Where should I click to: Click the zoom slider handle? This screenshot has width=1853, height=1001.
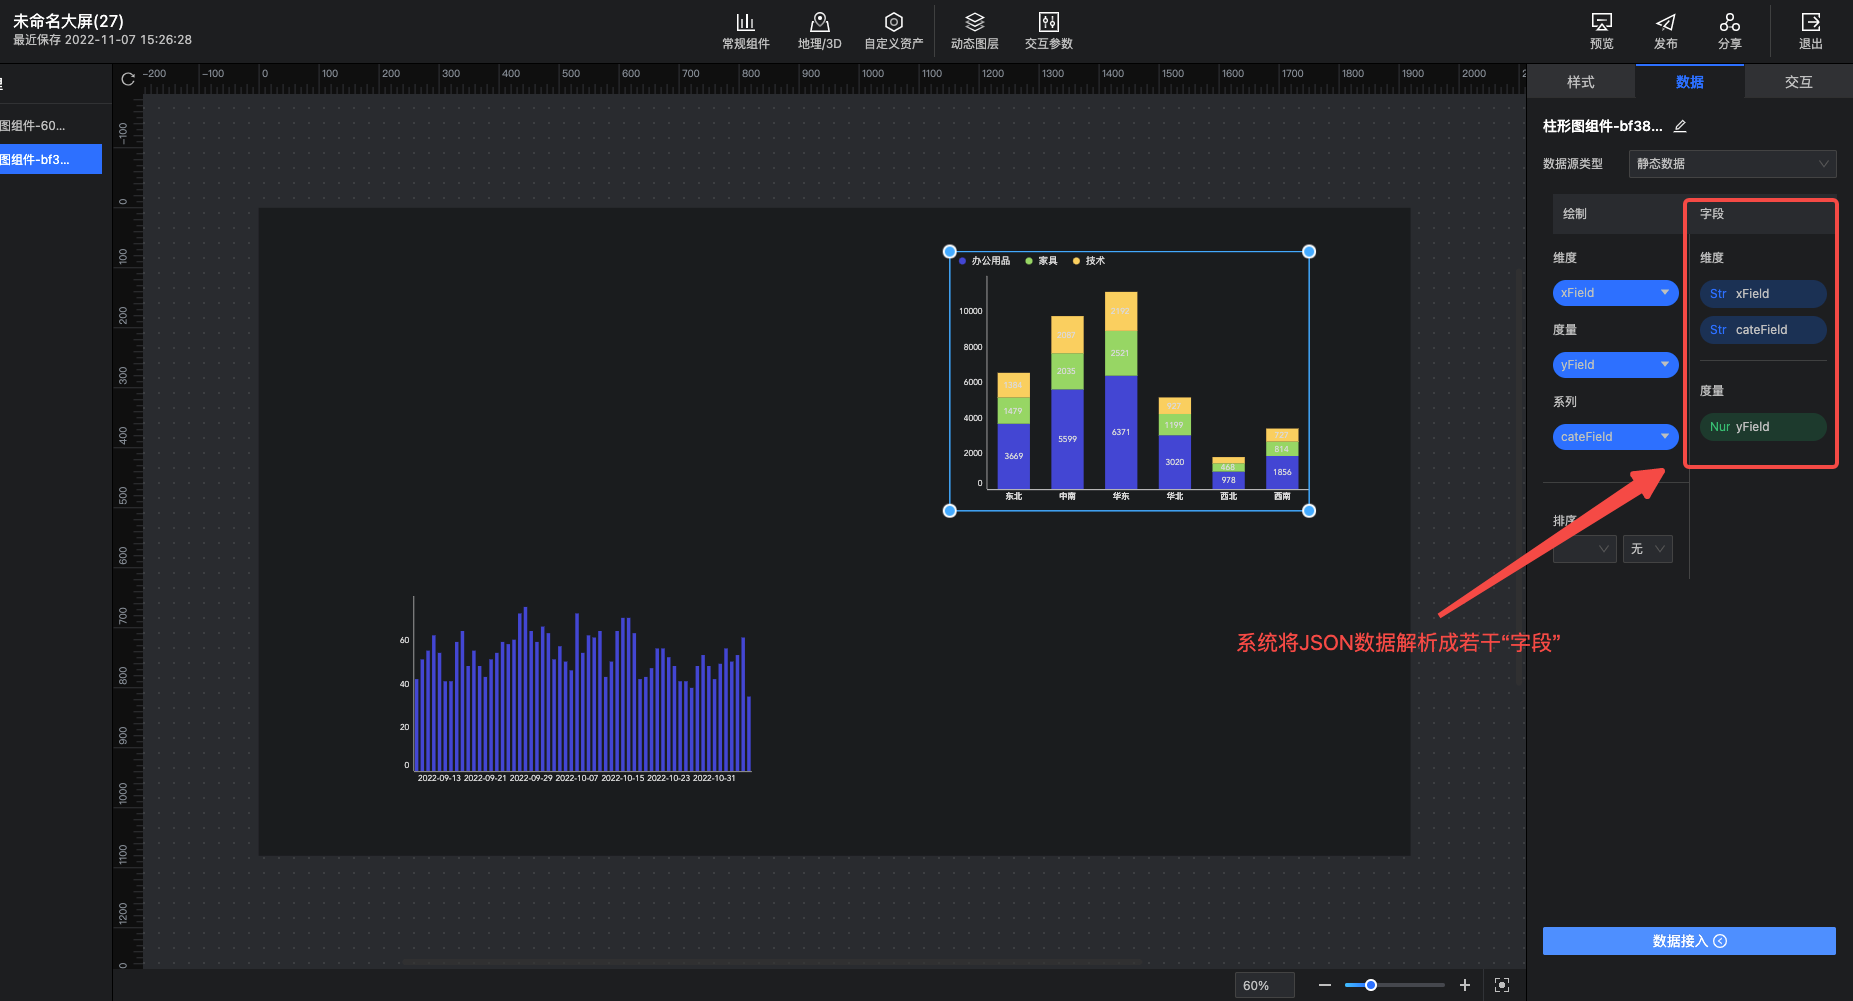(x=1371, y=985)
